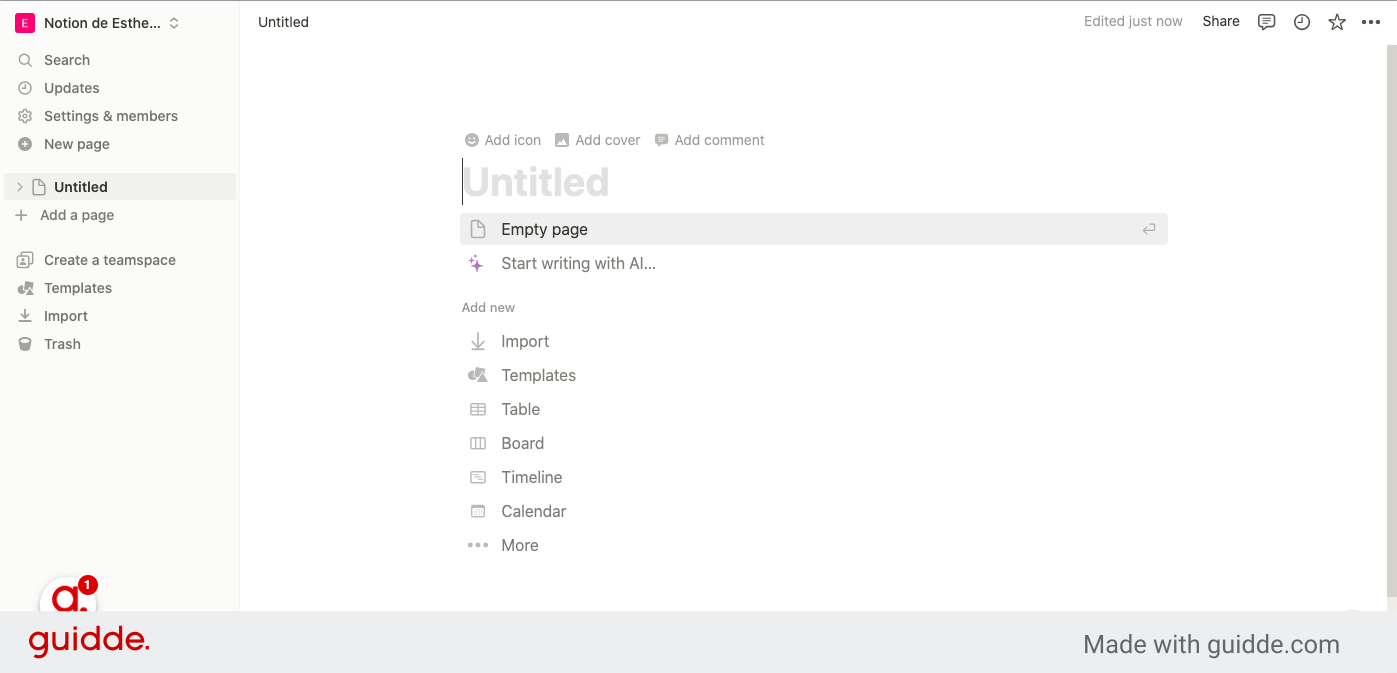
Task: Select the Empty page option
Action: click(x=544, y=229)
